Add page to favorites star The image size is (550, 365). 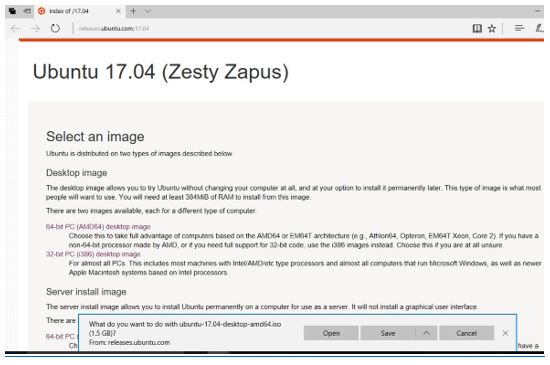492,28
